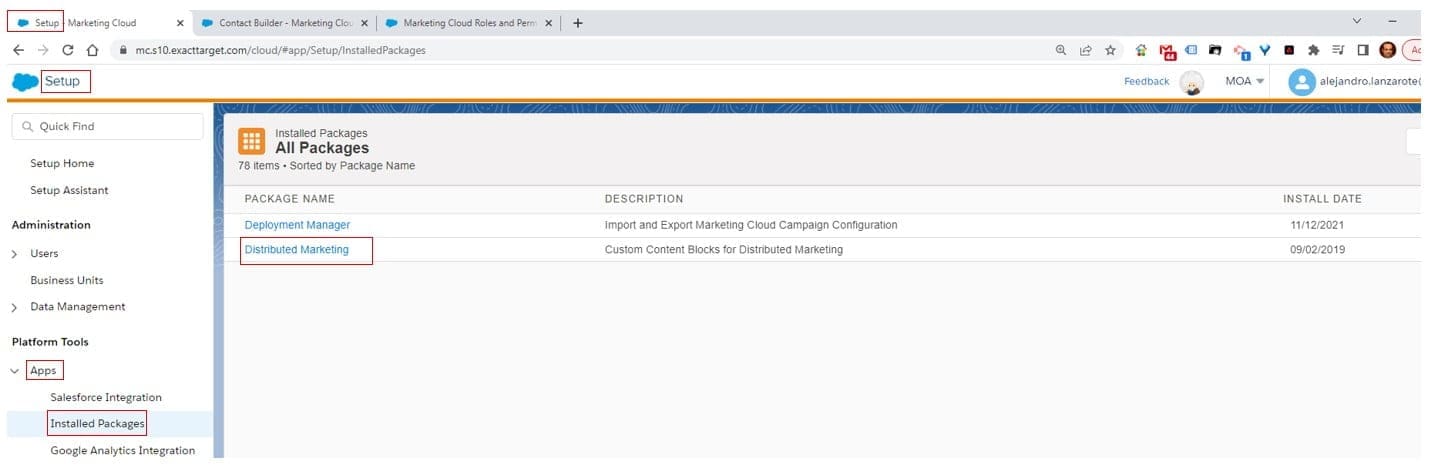The width and height of the screenshot is (1433, 468).
Task: Collapse the Apps section in sidebar
Action: click(x=15, y=371)
